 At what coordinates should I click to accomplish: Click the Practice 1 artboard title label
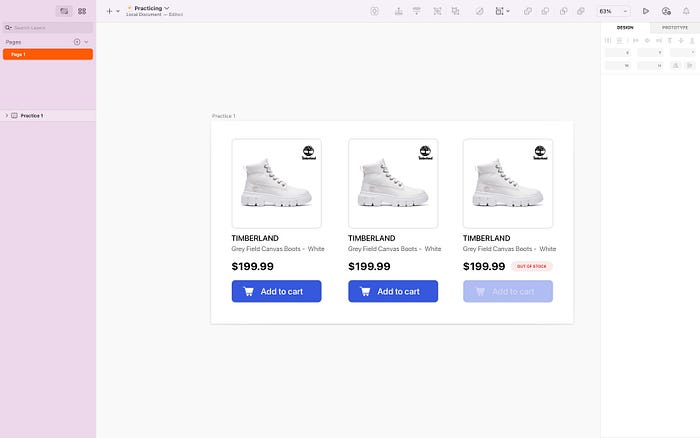[224, 116]
